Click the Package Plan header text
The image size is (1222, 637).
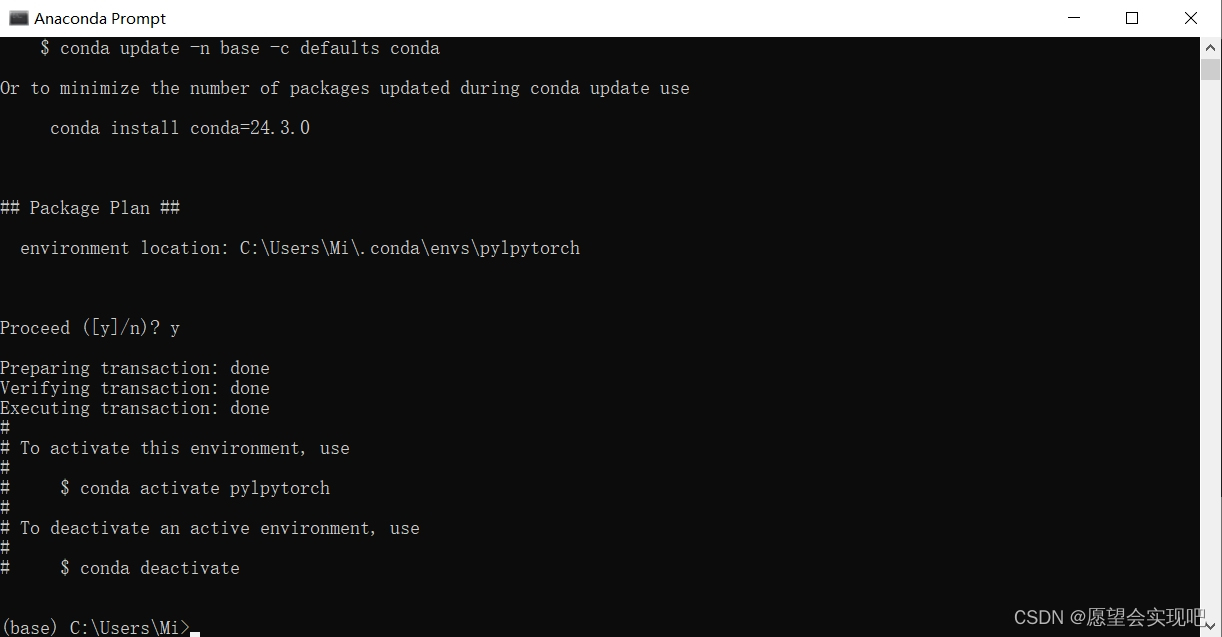(90, 208)
